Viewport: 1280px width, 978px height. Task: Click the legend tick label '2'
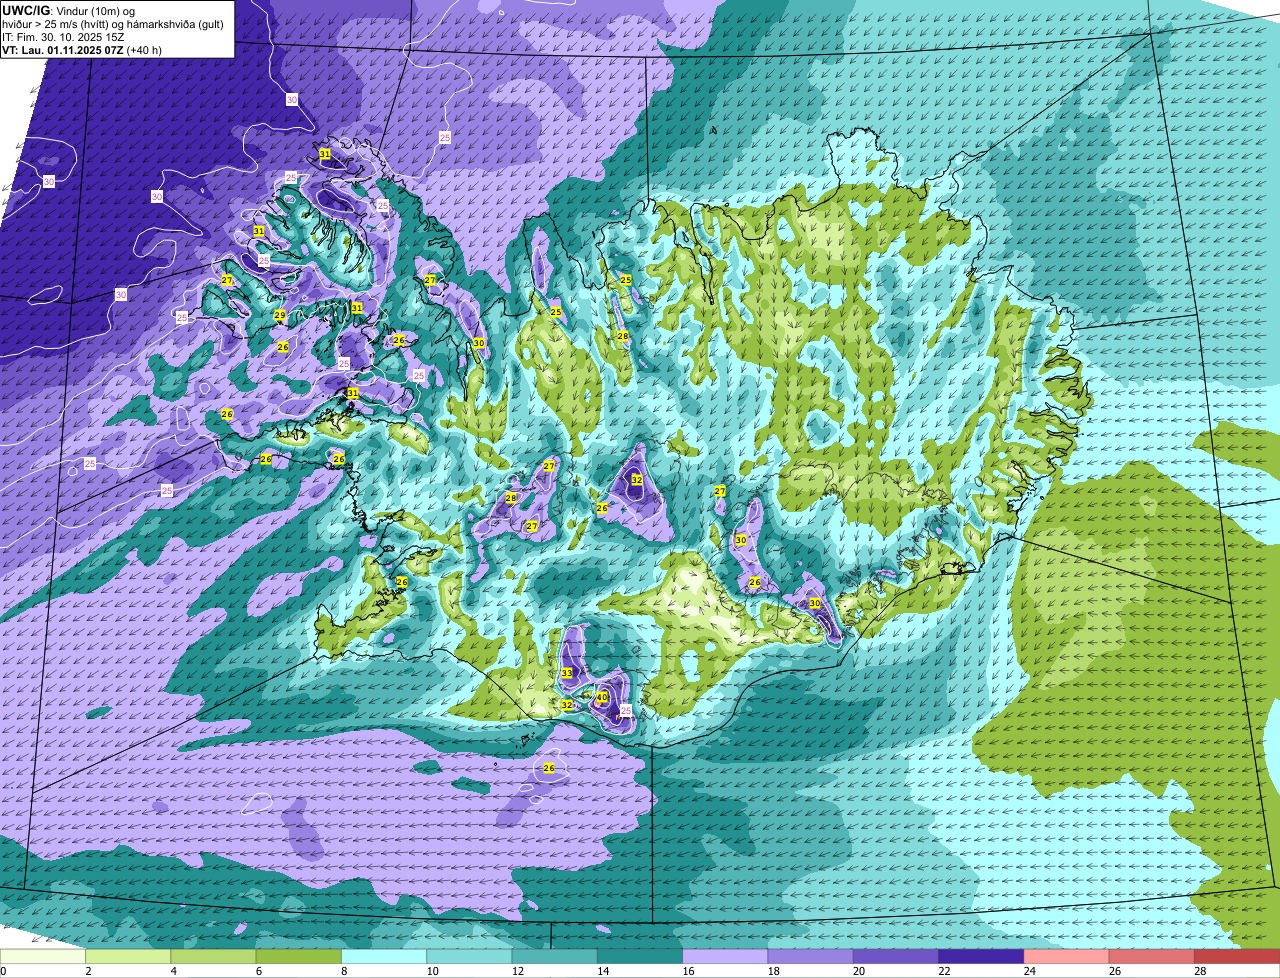88,971
